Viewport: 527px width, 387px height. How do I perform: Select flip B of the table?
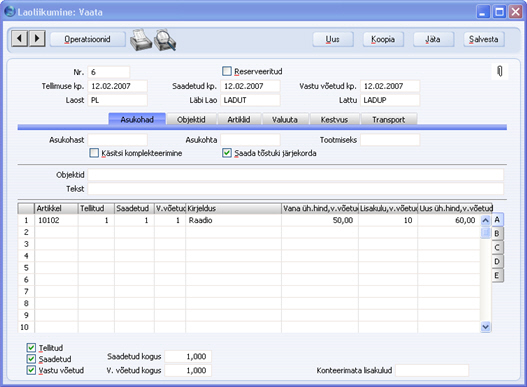(x=497, y=234)
